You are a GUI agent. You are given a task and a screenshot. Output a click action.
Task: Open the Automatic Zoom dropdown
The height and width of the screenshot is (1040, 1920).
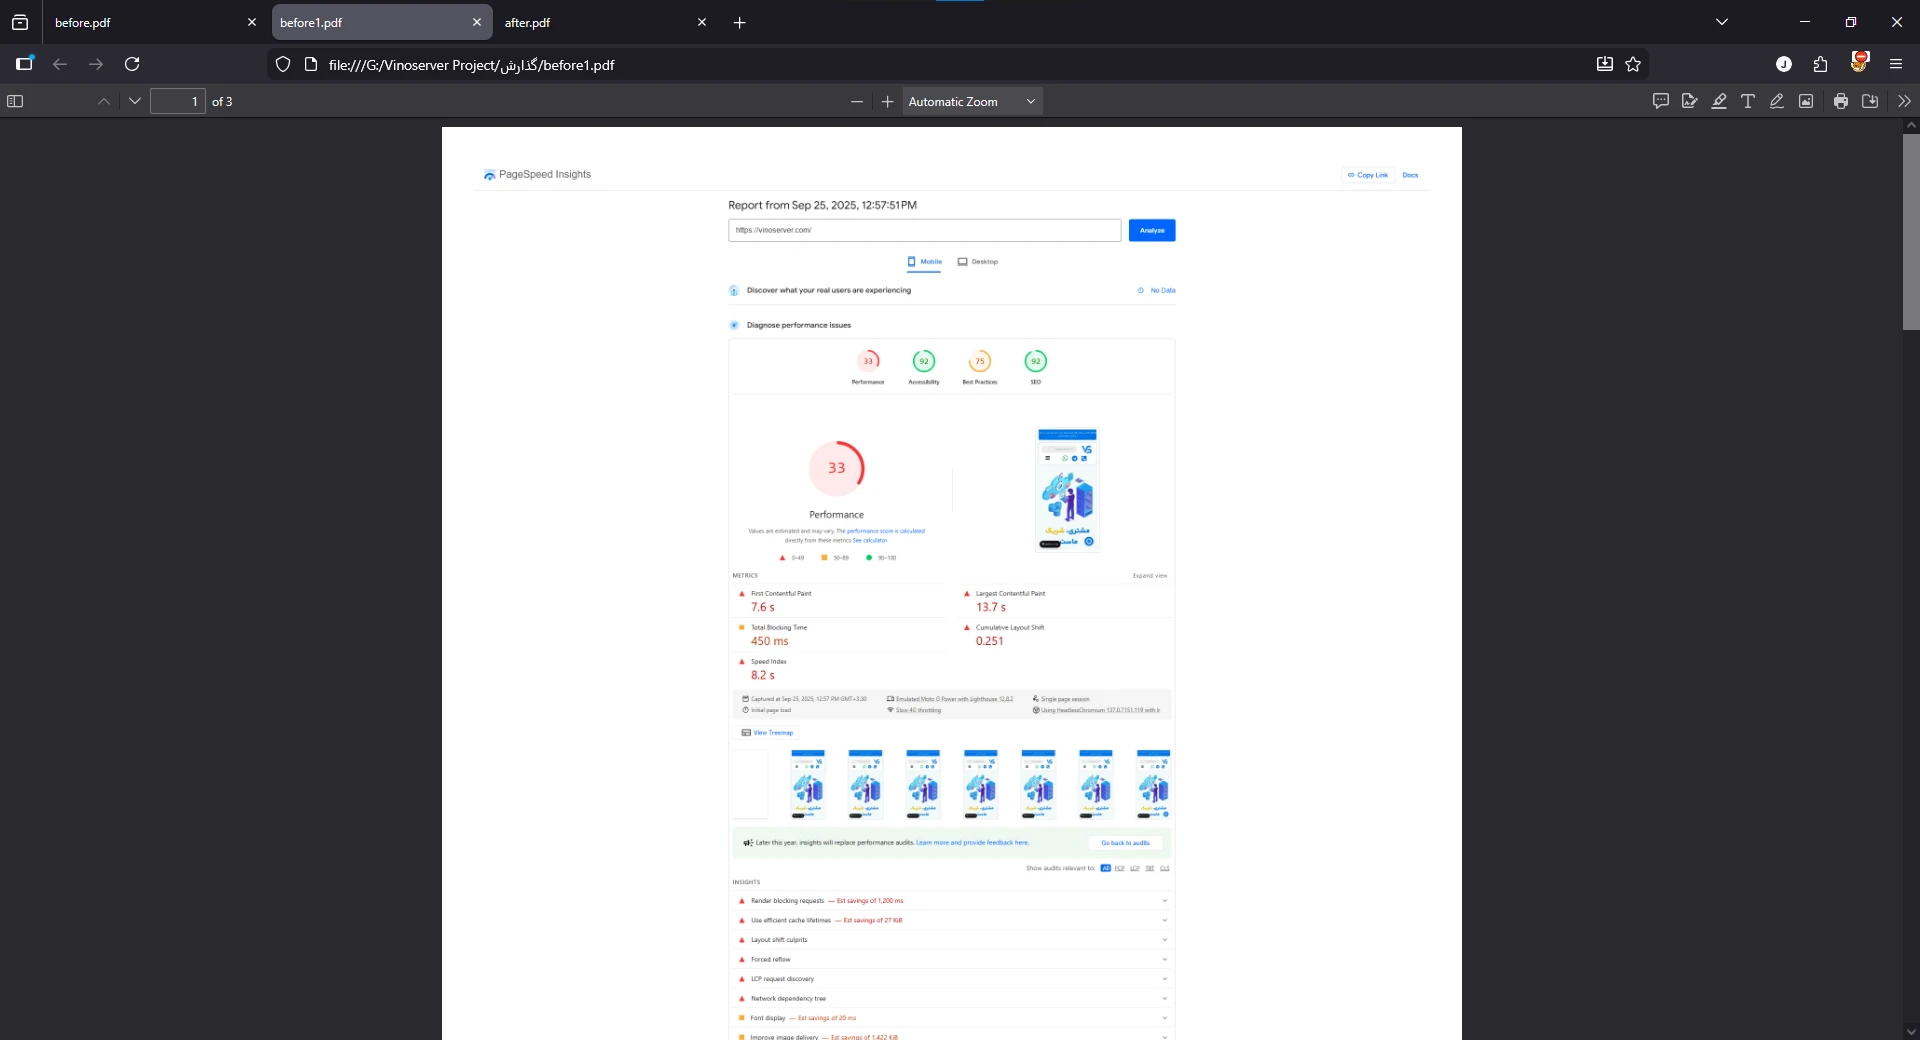click(x=972, y=101)
